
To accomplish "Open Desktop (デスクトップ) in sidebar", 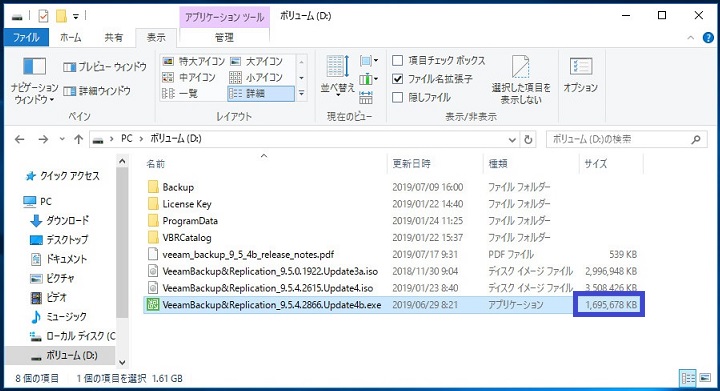I will click(59, 240).
